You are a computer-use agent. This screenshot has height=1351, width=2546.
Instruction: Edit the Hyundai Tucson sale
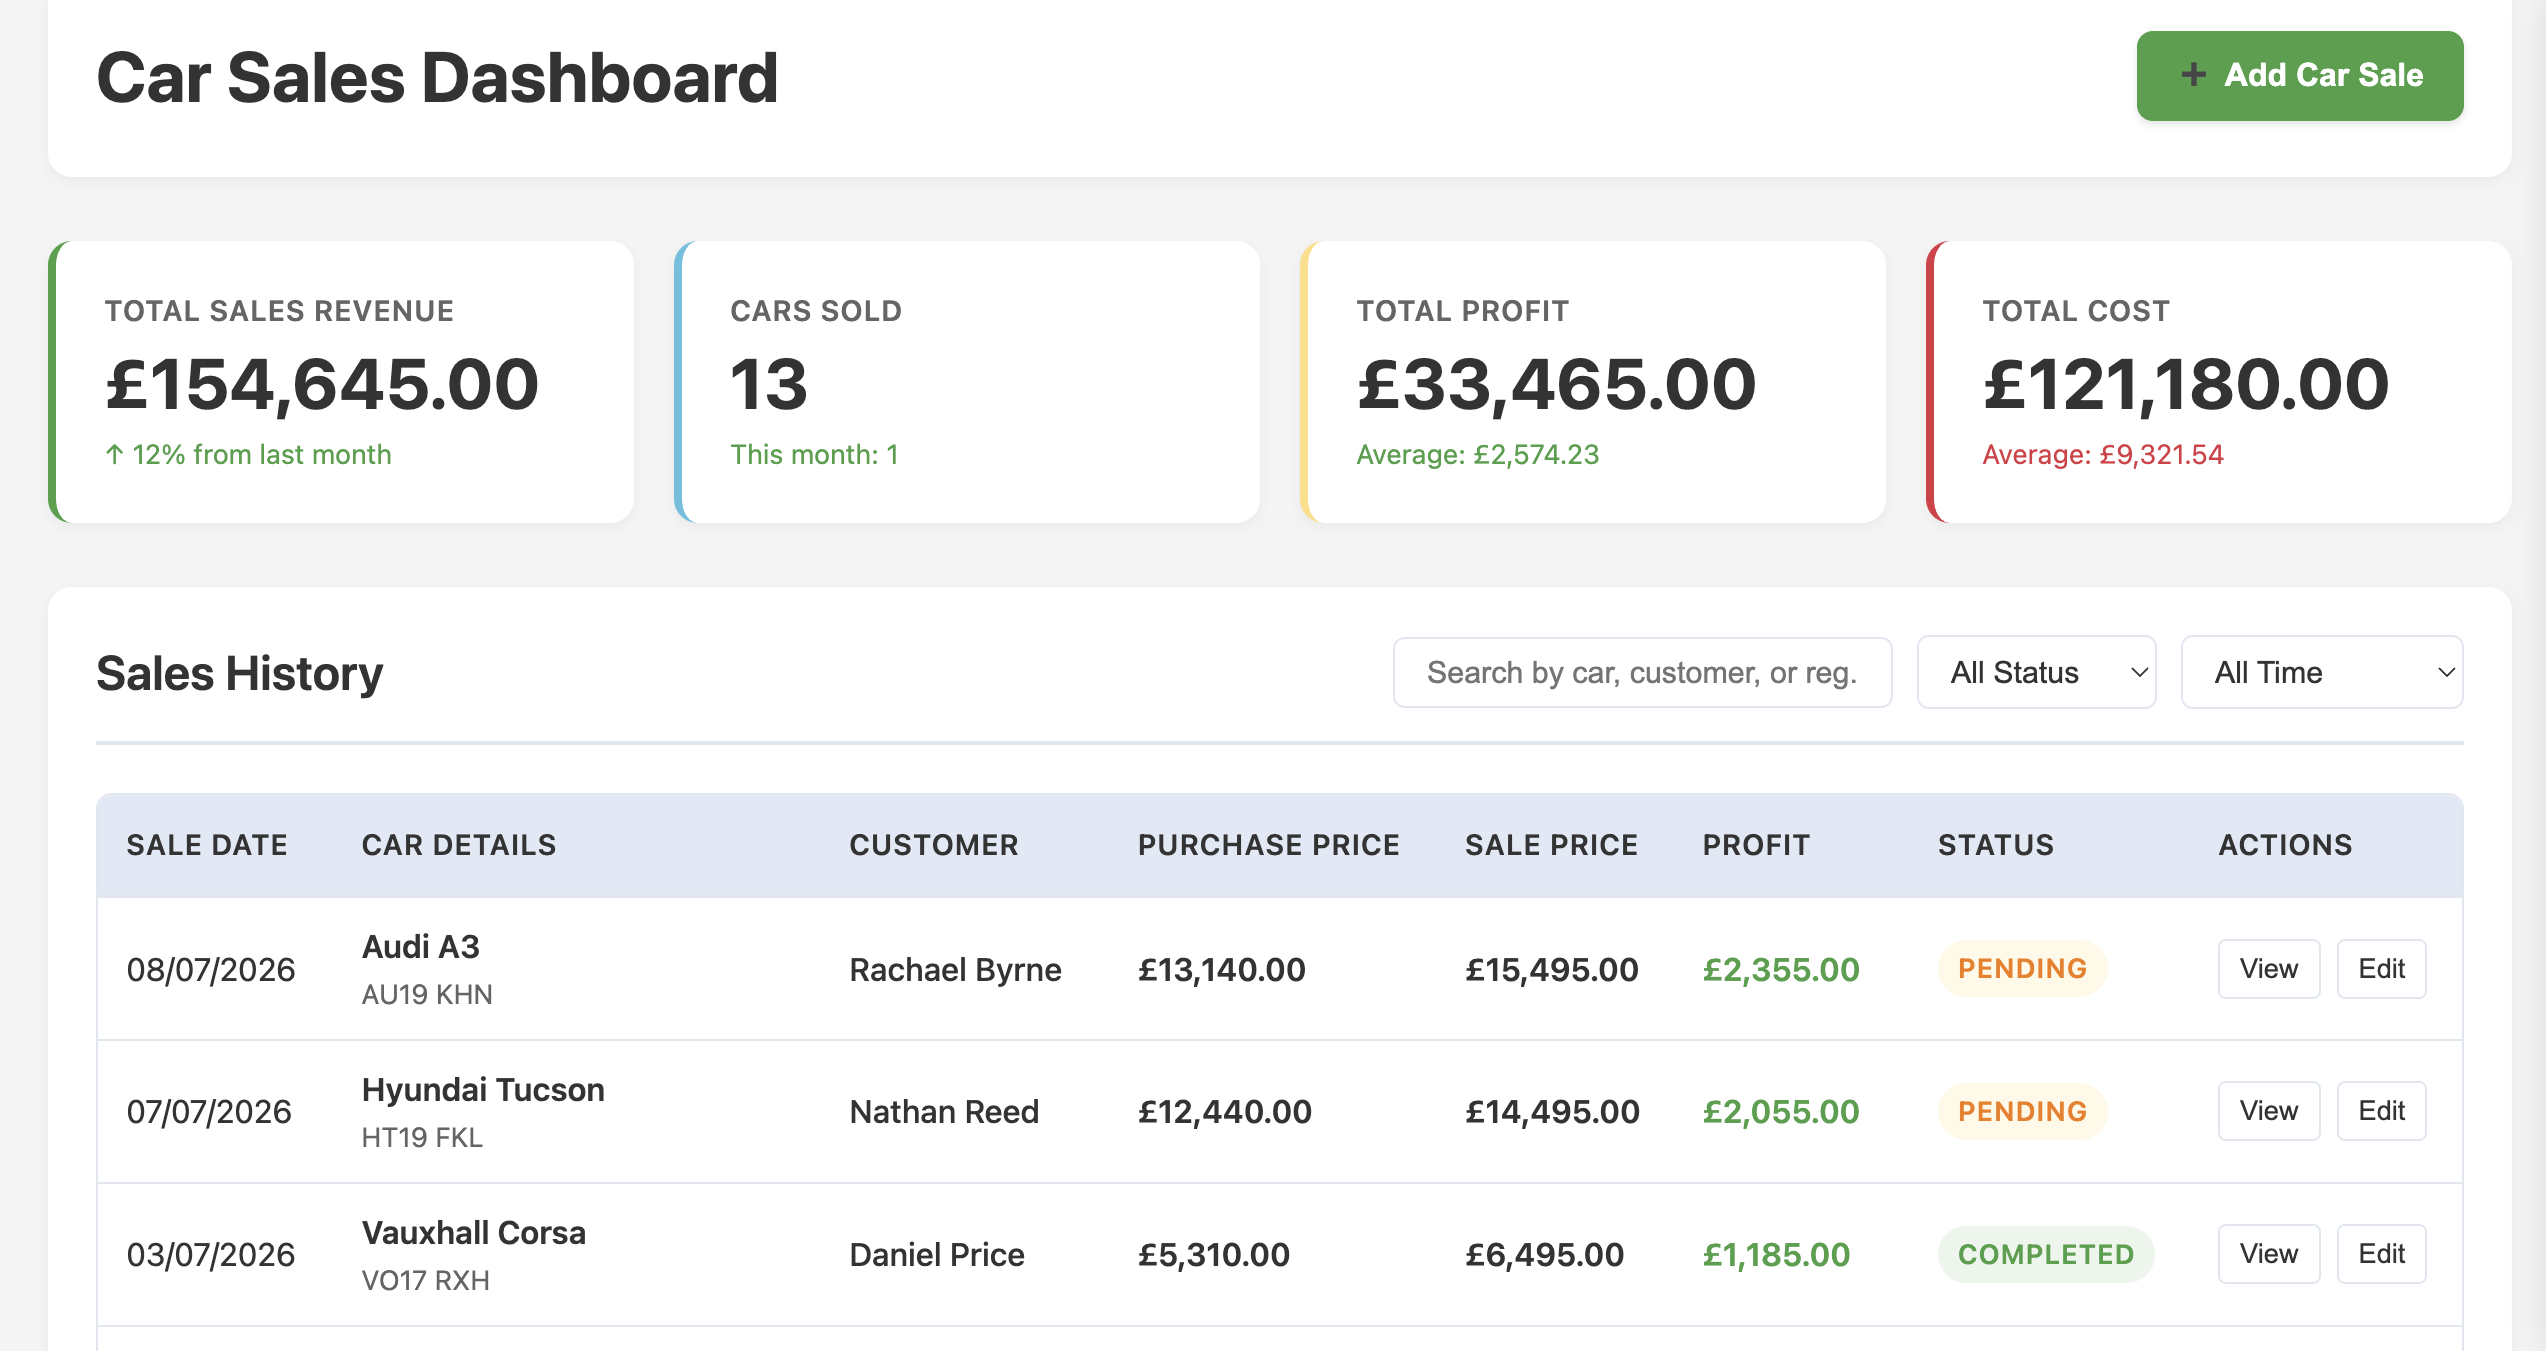2381,1110
